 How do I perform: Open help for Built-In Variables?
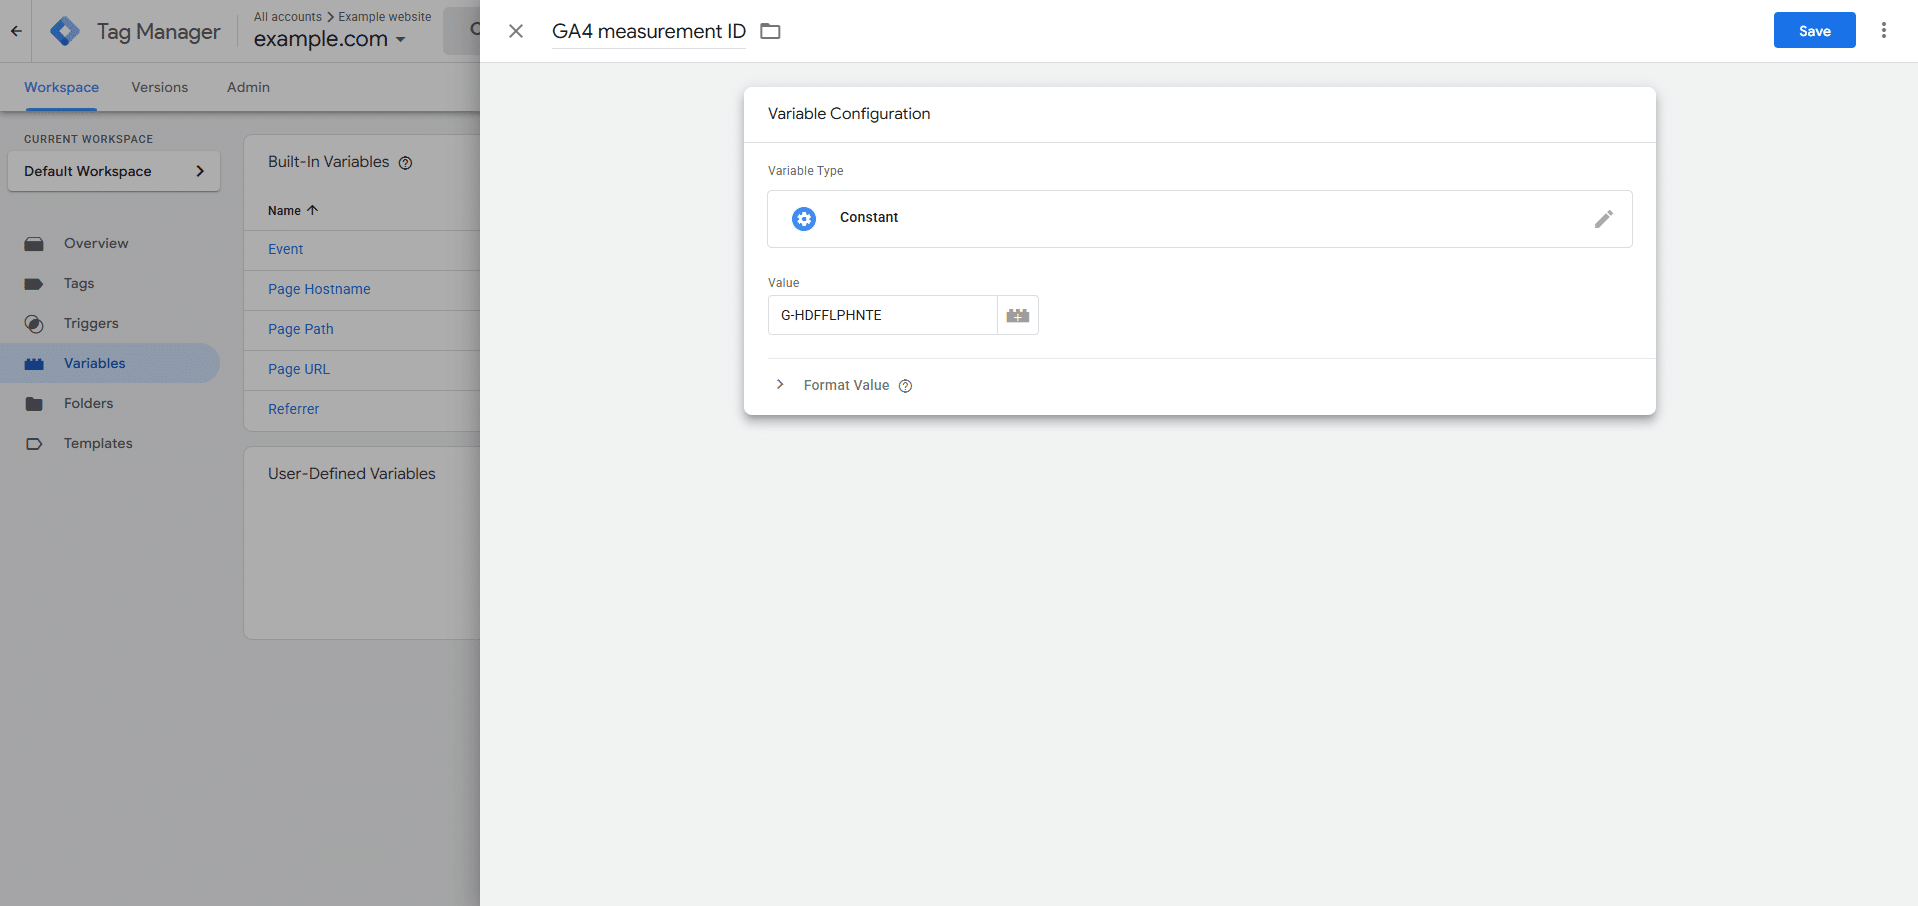405,162
